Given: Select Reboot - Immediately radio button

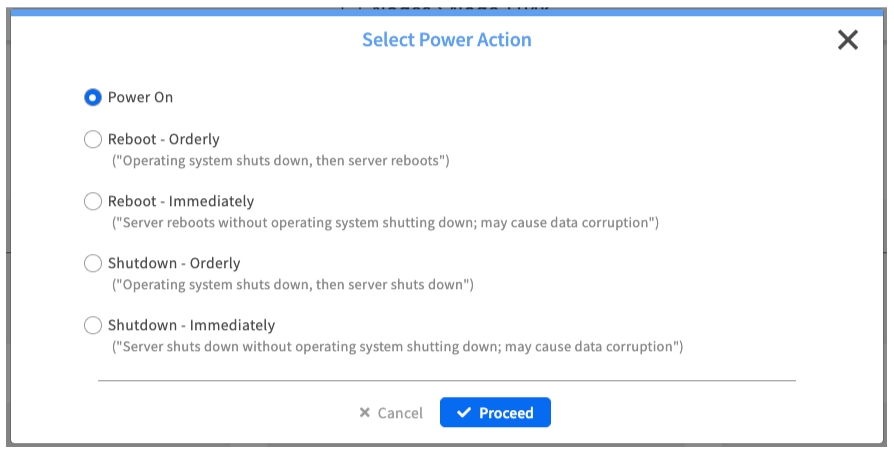Looking at the screenshot, I should coord(93,201).
